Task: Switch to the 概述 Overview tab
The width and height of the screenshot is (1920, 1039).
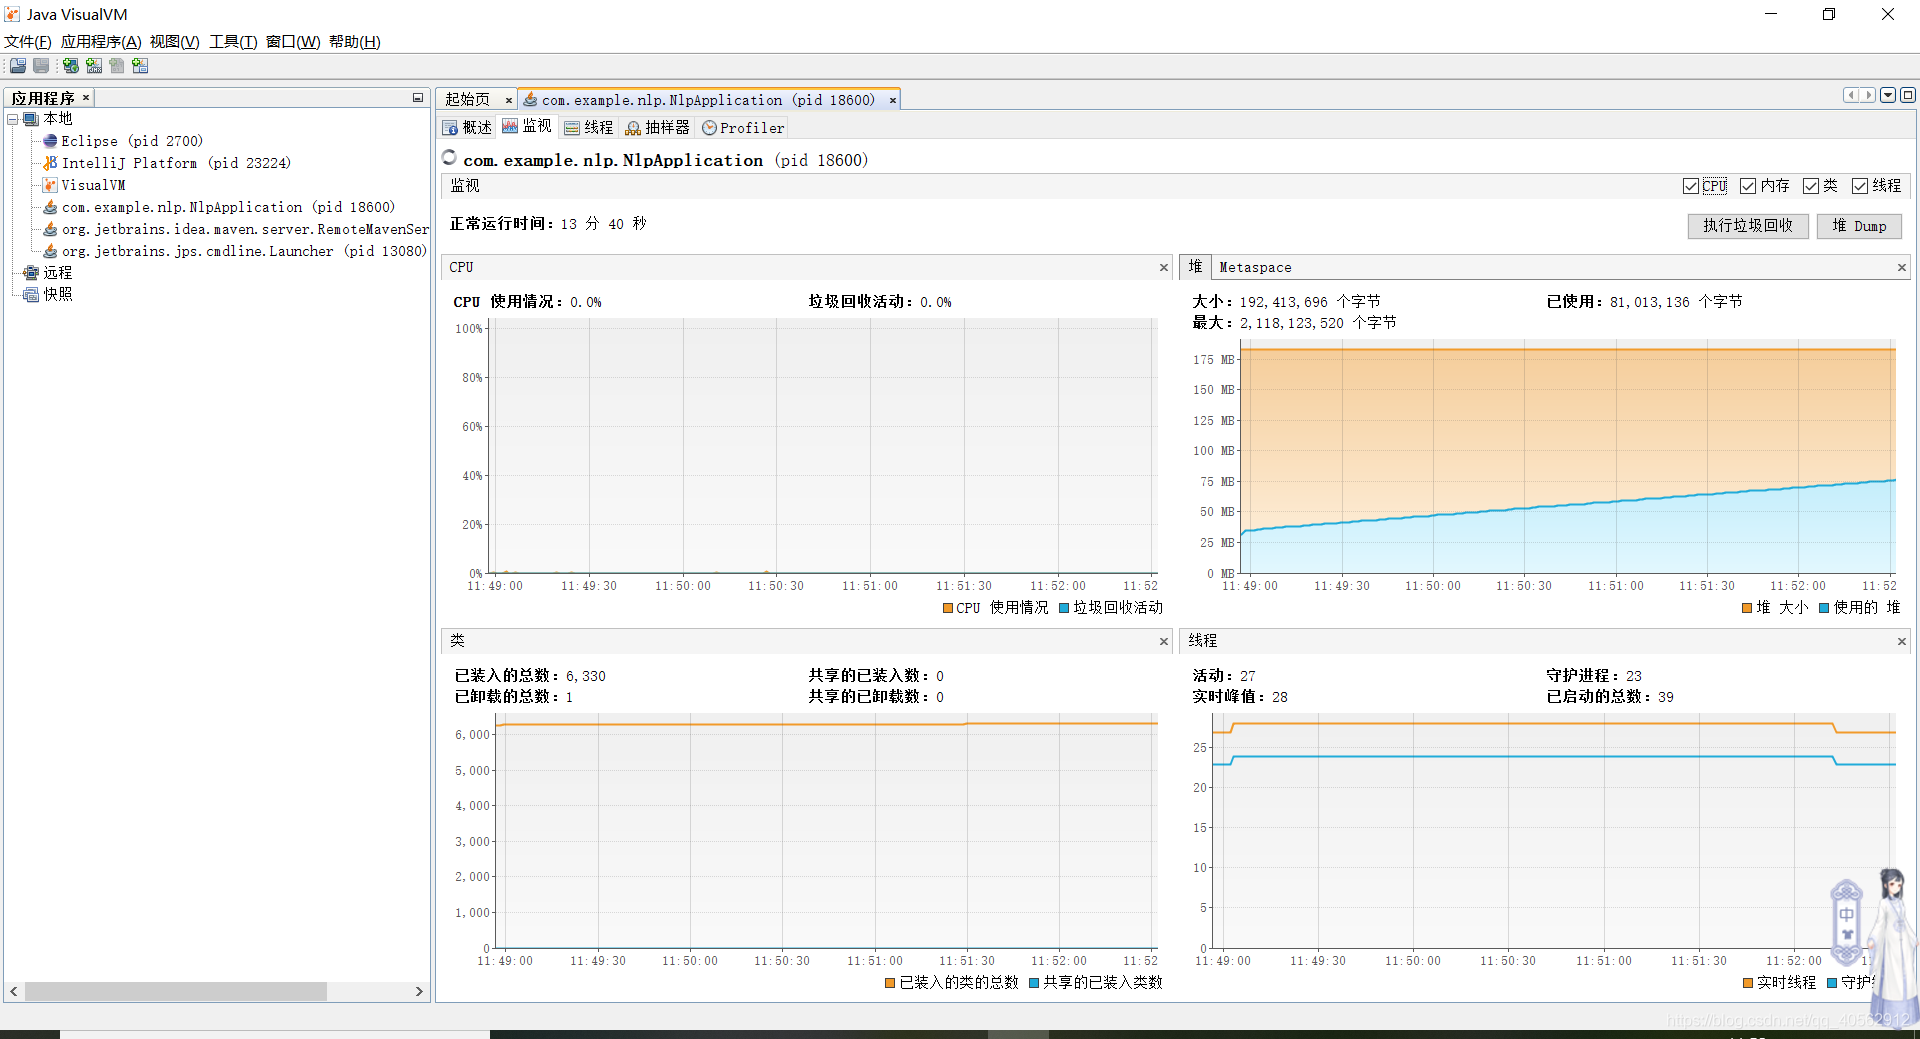Action: point(468,128)
